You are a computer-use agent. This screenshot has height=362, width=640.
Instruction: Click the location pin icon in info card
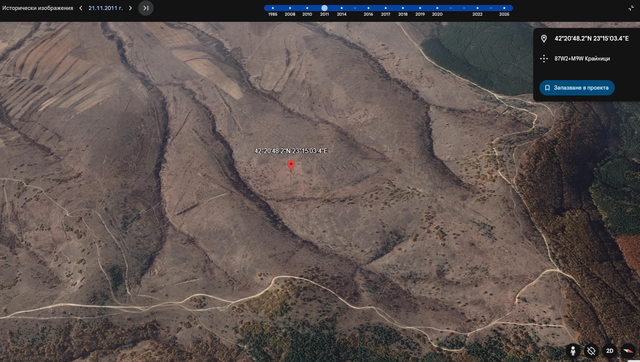tap(544, 38)
